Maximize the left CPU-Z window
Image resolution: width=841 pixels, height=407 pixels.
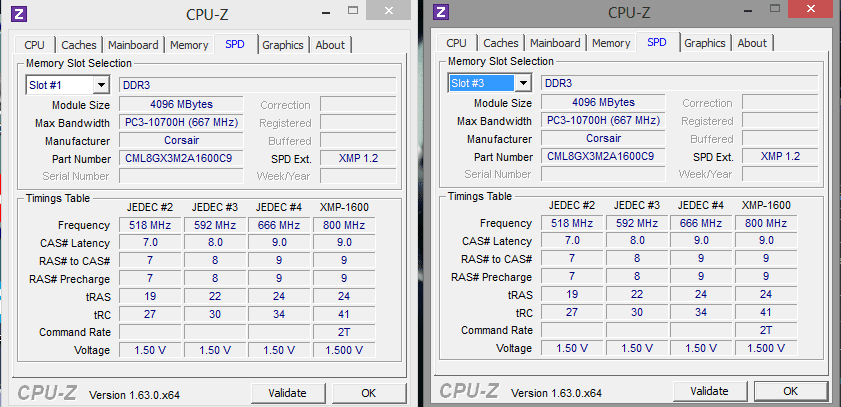tap(353, 10)
